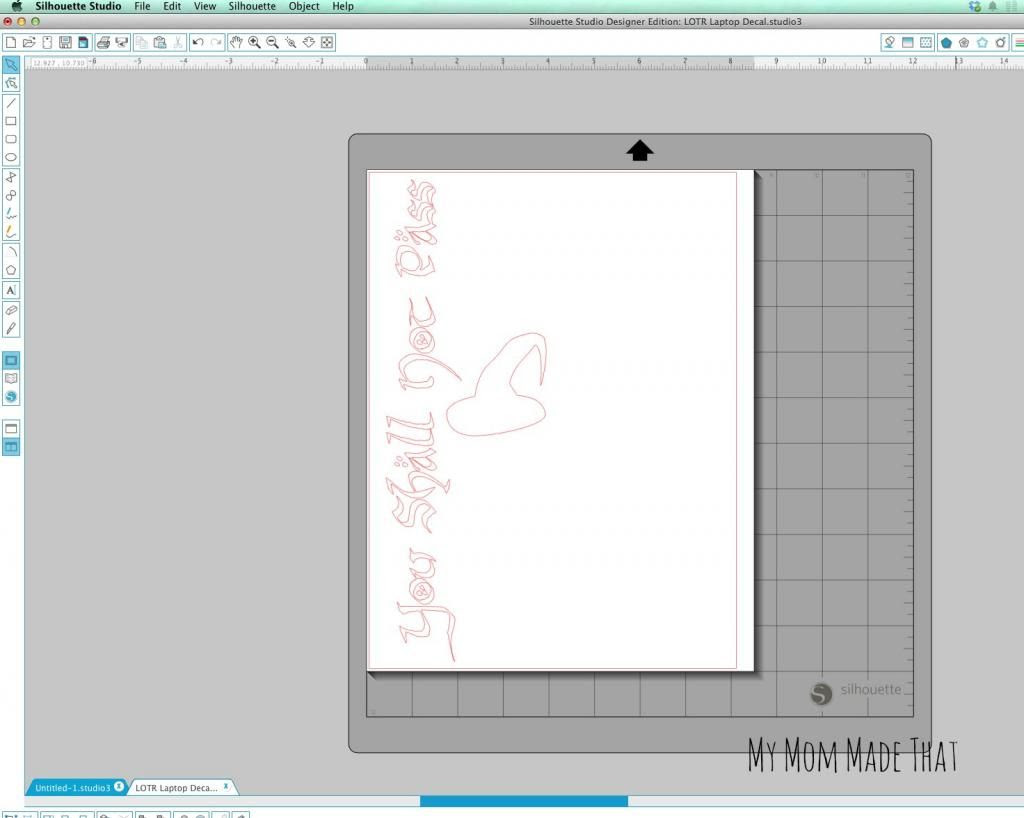
Task: Click the Zoom selection tool
Action: (291, 42)
